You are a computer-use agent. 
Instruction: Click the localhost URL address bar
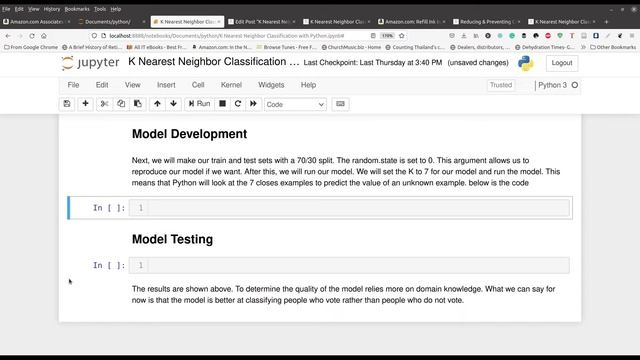point(227,36)
